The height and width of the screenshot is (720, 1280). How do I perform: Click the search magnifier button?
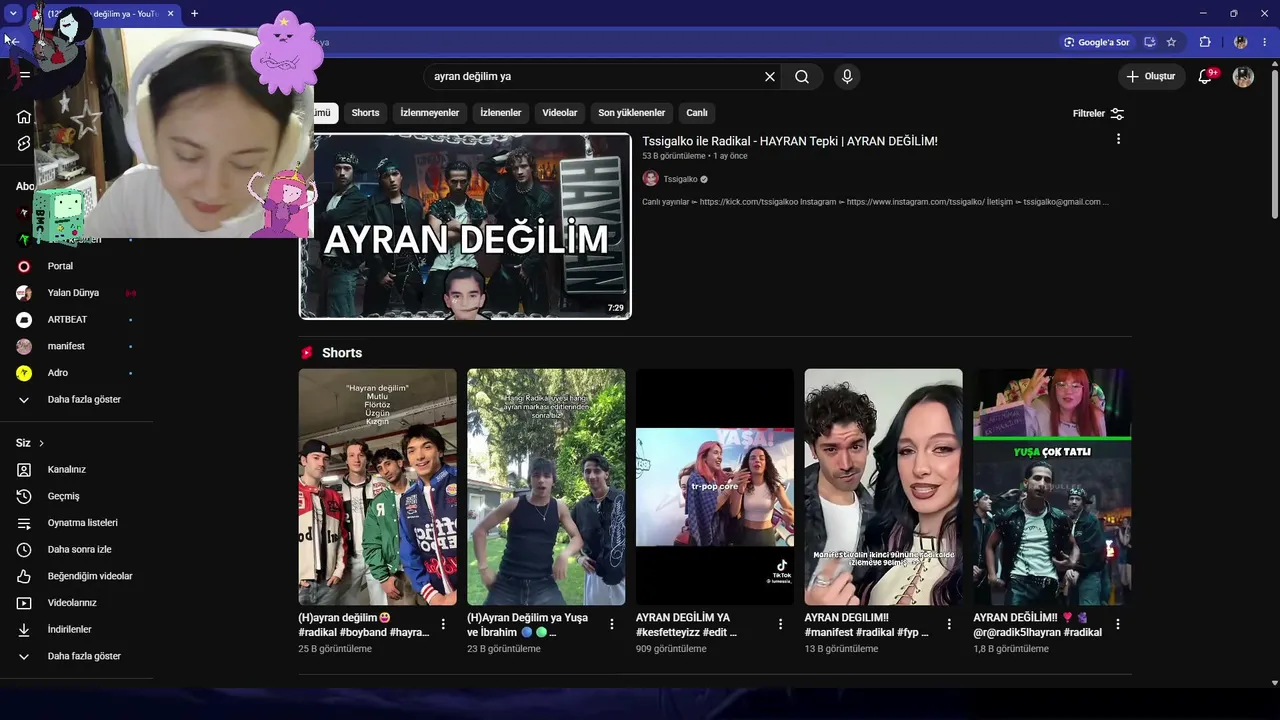pyautogui.click(x=802, y=77)
